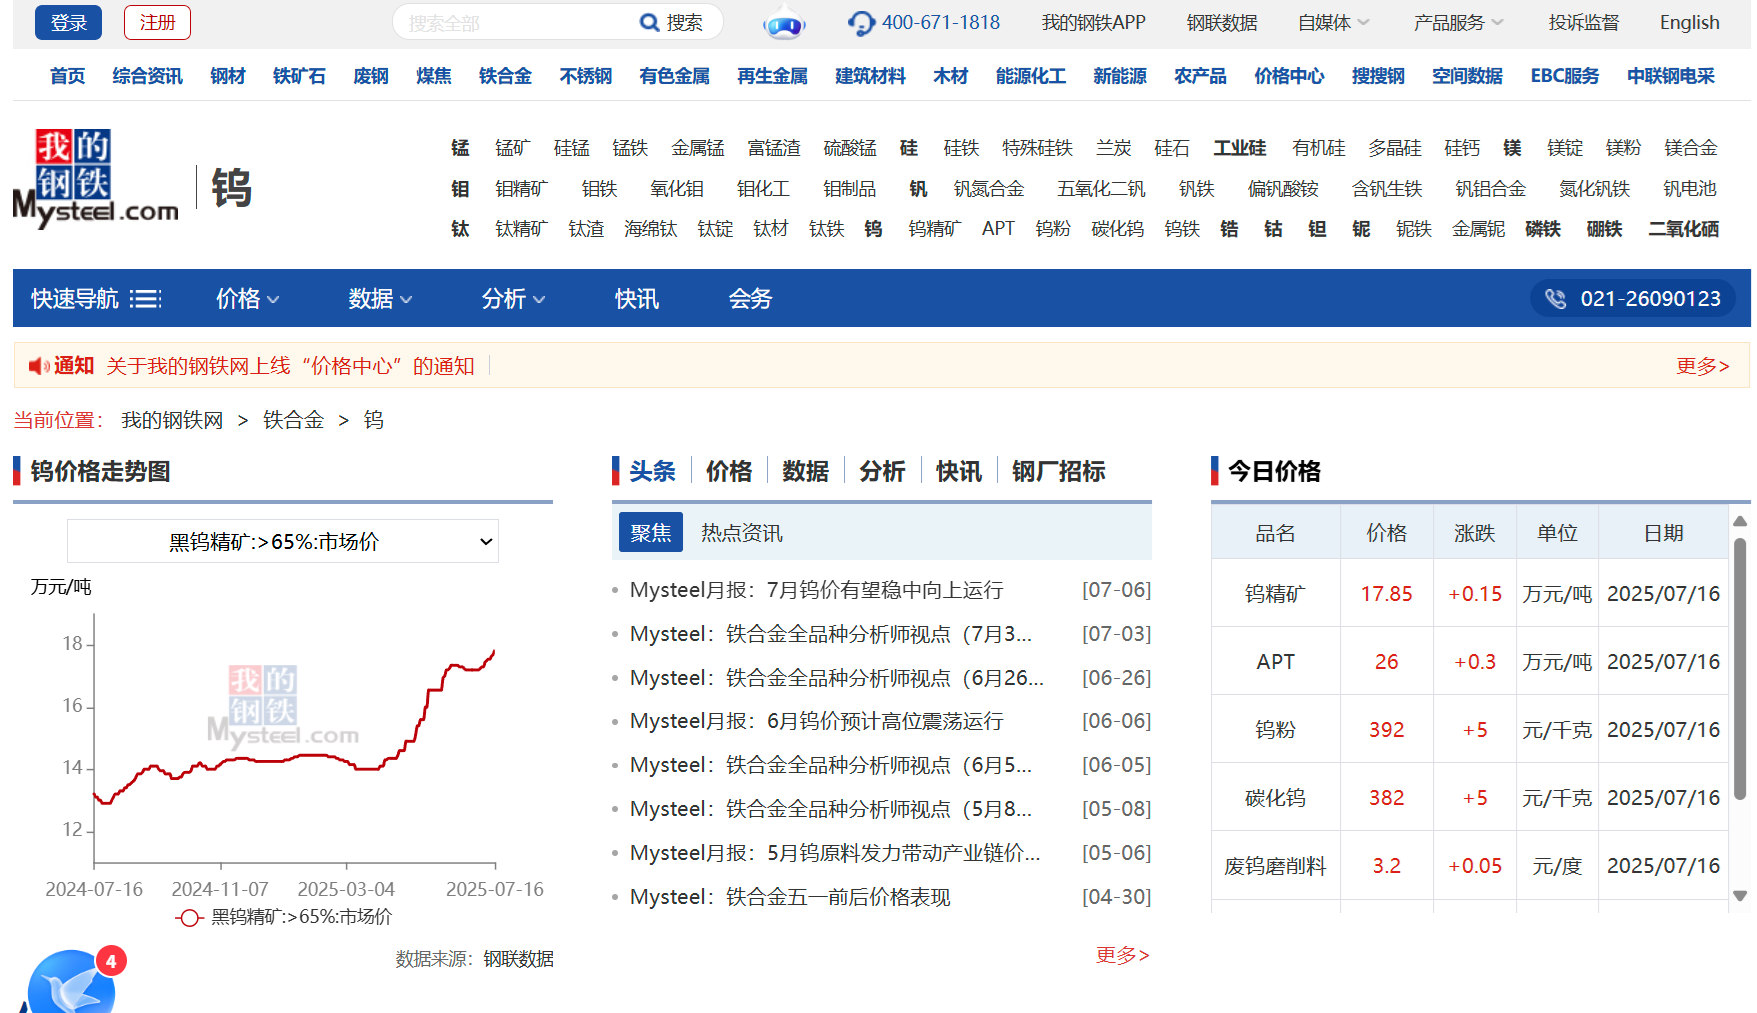This screenshot has width=1757, height=1013.
Task: Switch to the 数据 news tab
Action: (806, 471)
